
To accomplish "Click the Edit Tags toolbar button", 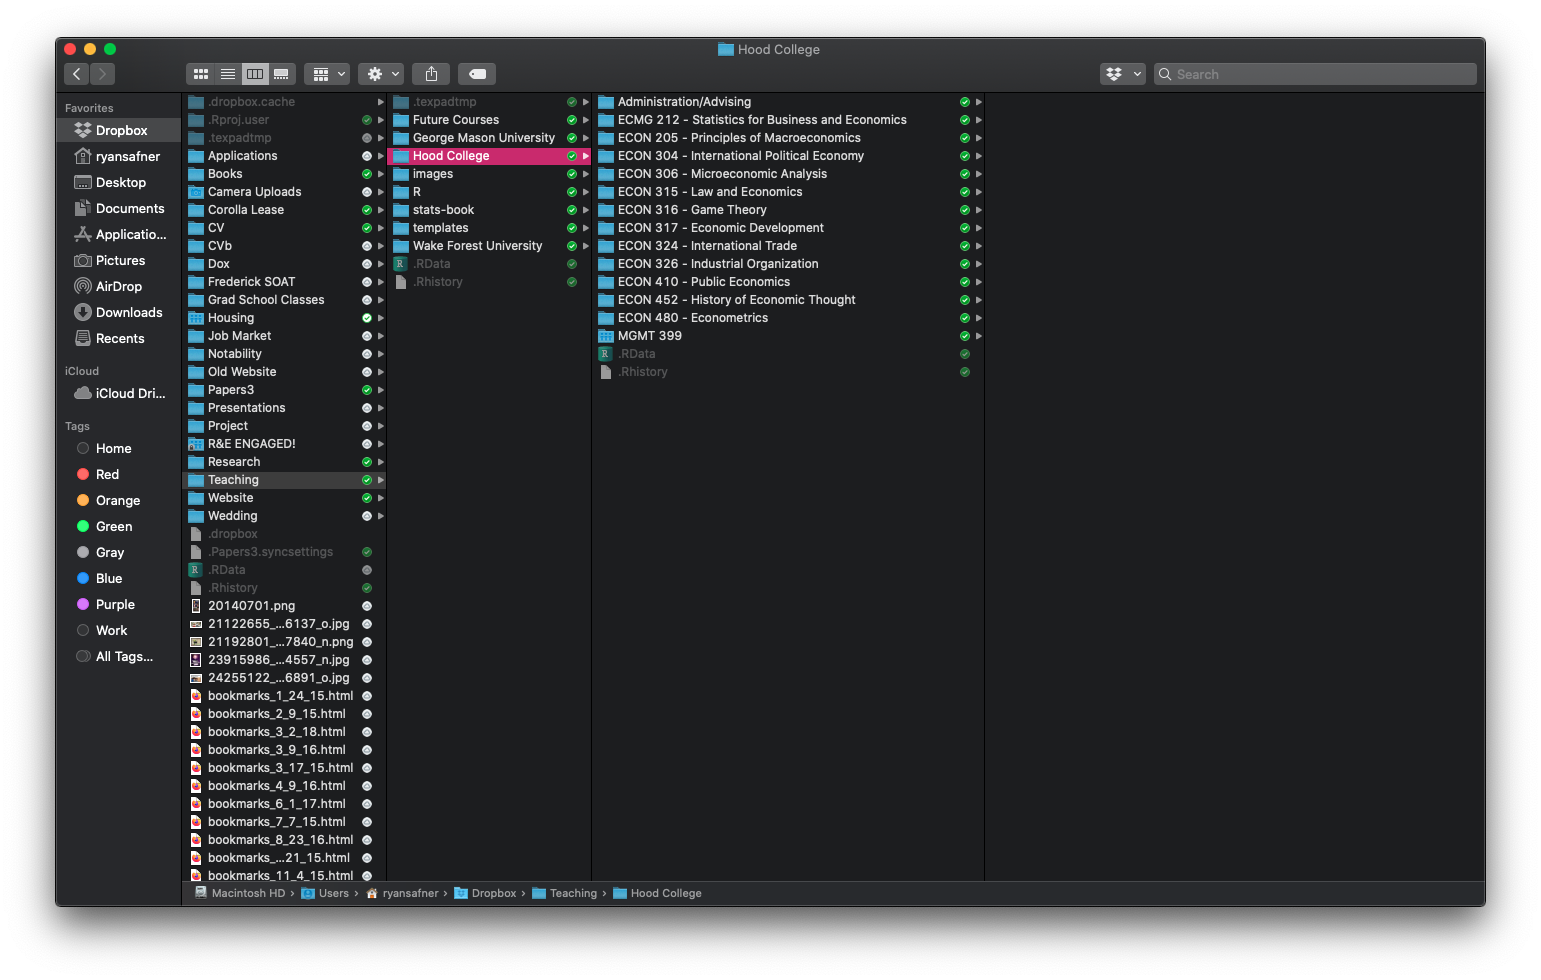I will click(x=478, y=74).
